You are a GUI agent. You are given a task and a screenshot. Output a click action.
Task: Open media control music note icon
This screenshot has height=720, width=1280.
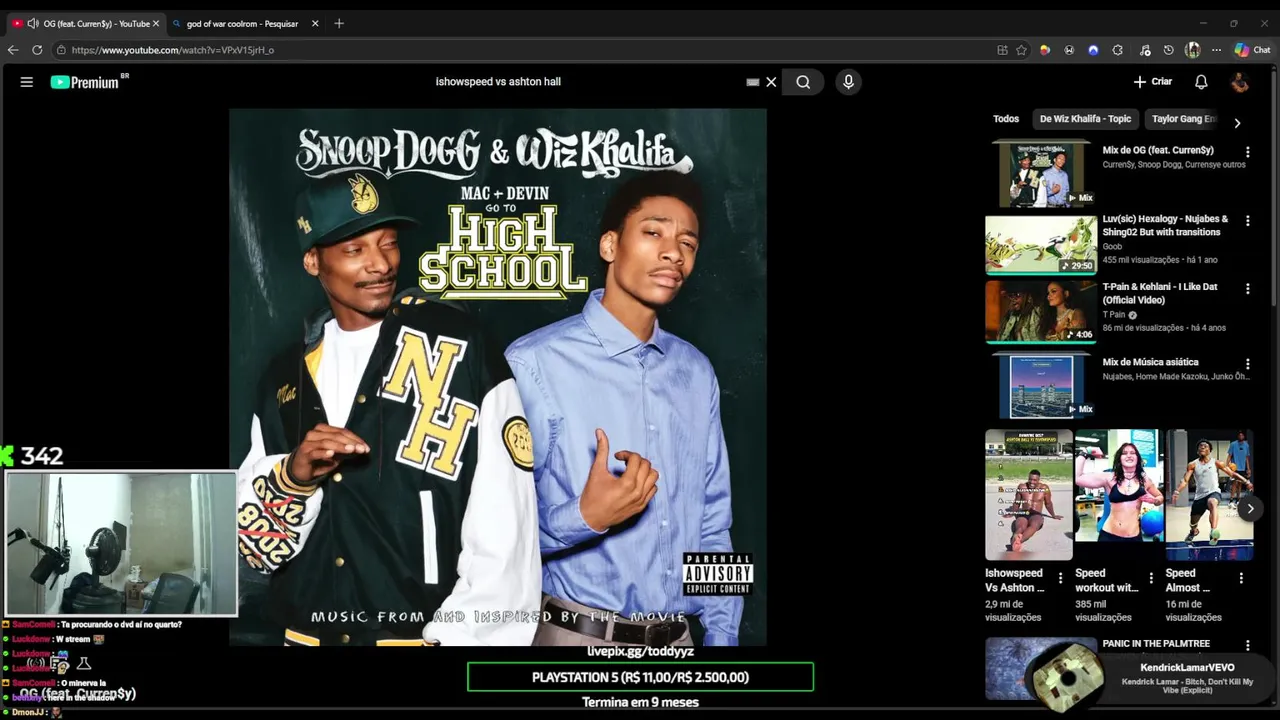pyautogui.click(x=1143, y=50)
